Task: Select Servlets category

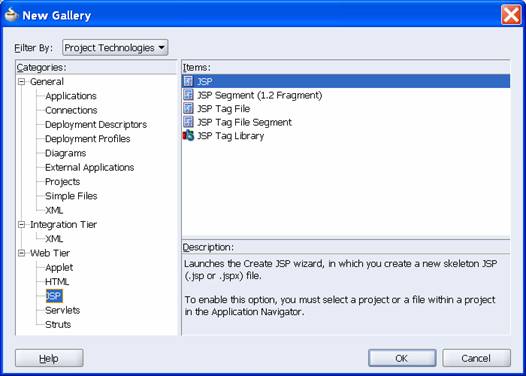Action: pyautogui.click(x=62, y=310)
